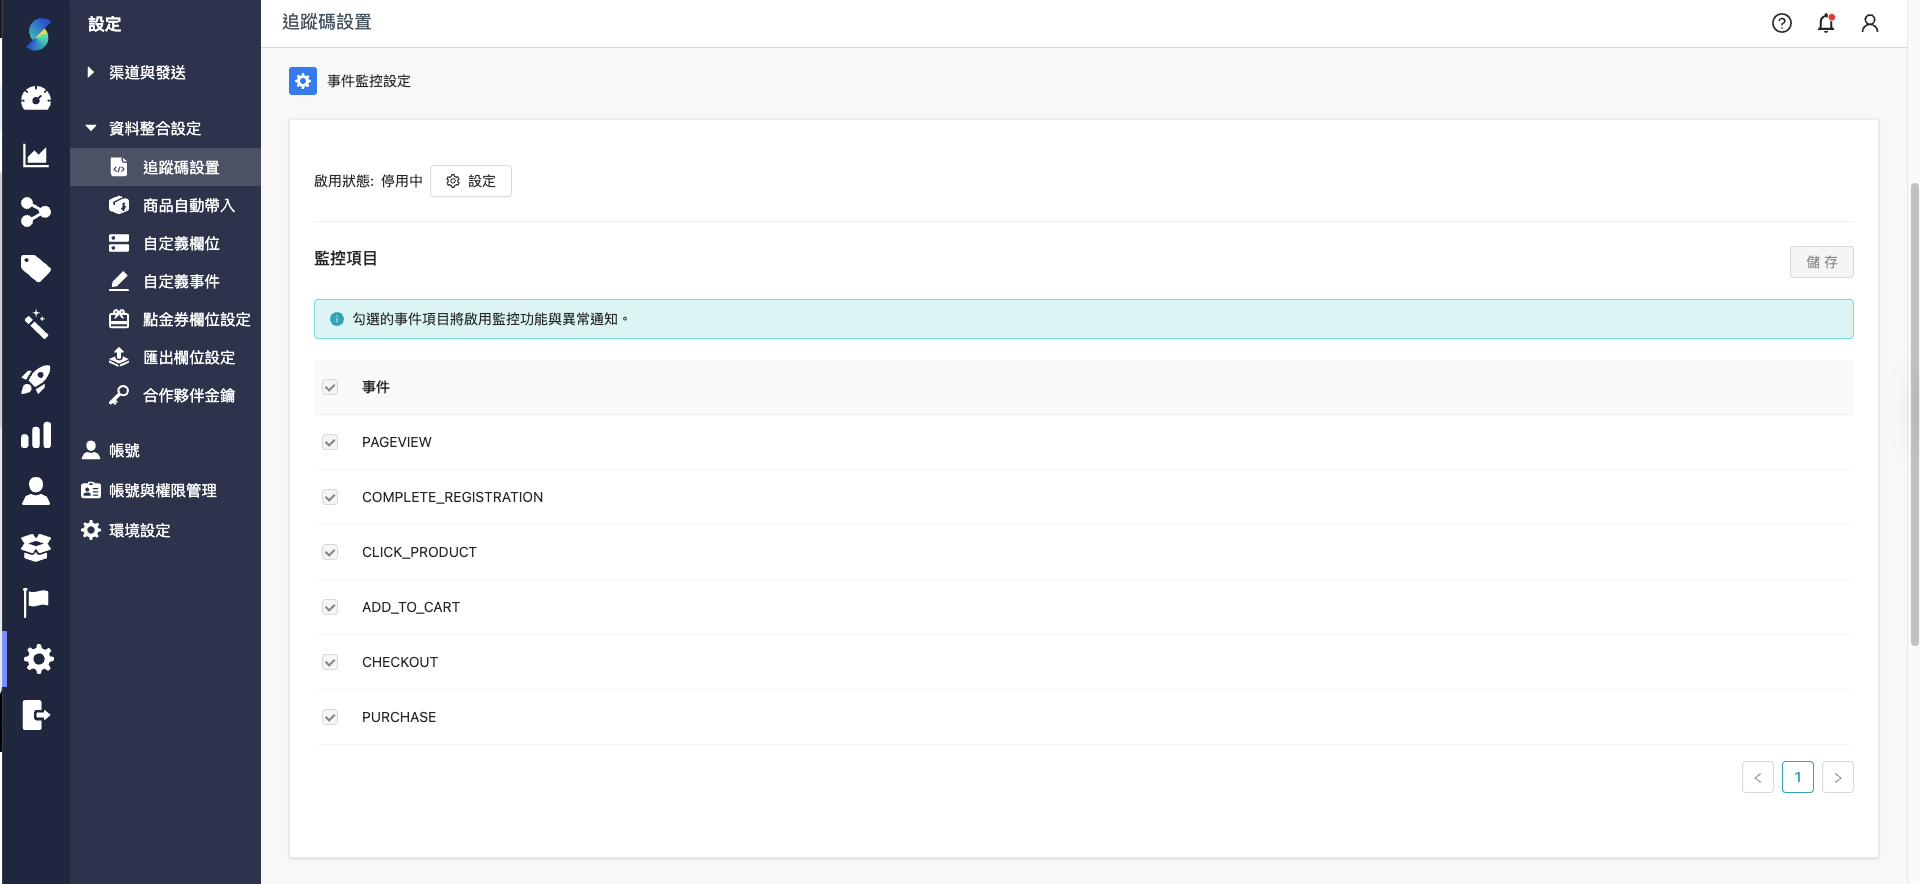The image size is (1920, 884).
Task: Click the logout icon in sidebar
Action: pyautogui.click(x=36, y=715)
